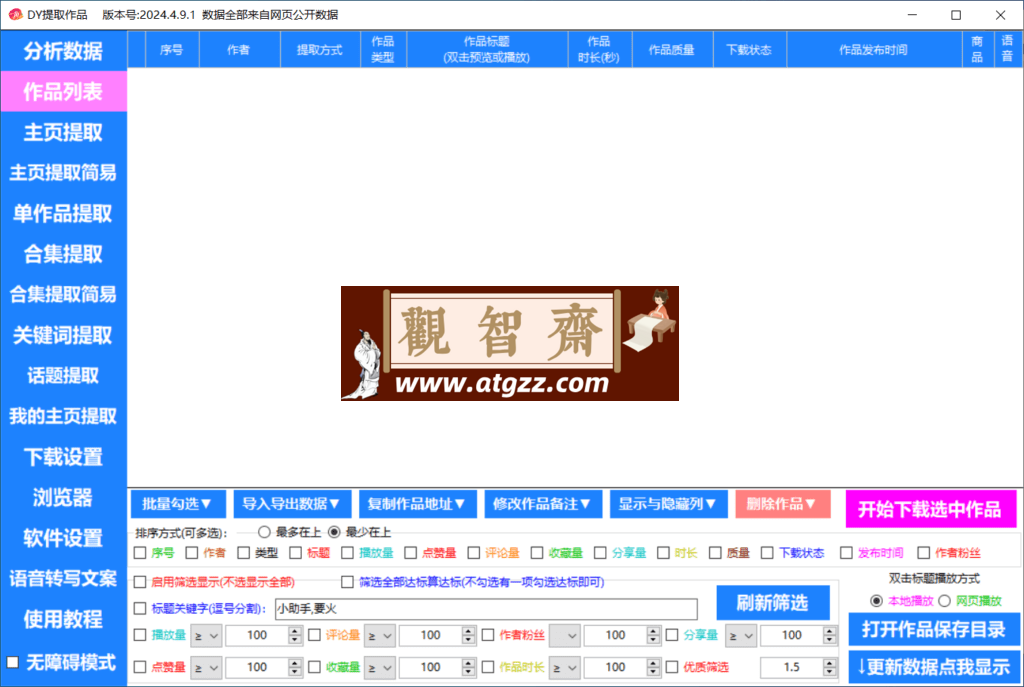Check the 优质筛选 checkbox
This screenshot has width=1024, height=687.
(x=672, y=667)
